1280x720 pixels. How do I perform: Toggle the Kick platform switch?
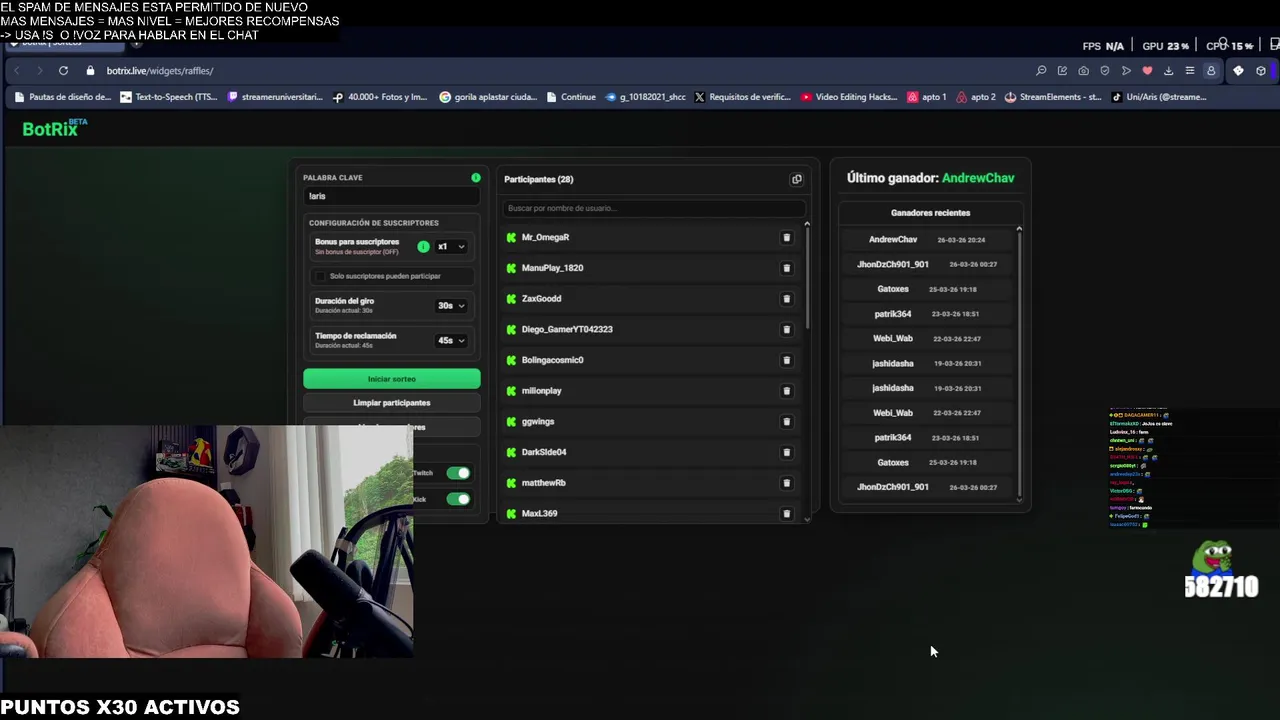coord(458,499)
